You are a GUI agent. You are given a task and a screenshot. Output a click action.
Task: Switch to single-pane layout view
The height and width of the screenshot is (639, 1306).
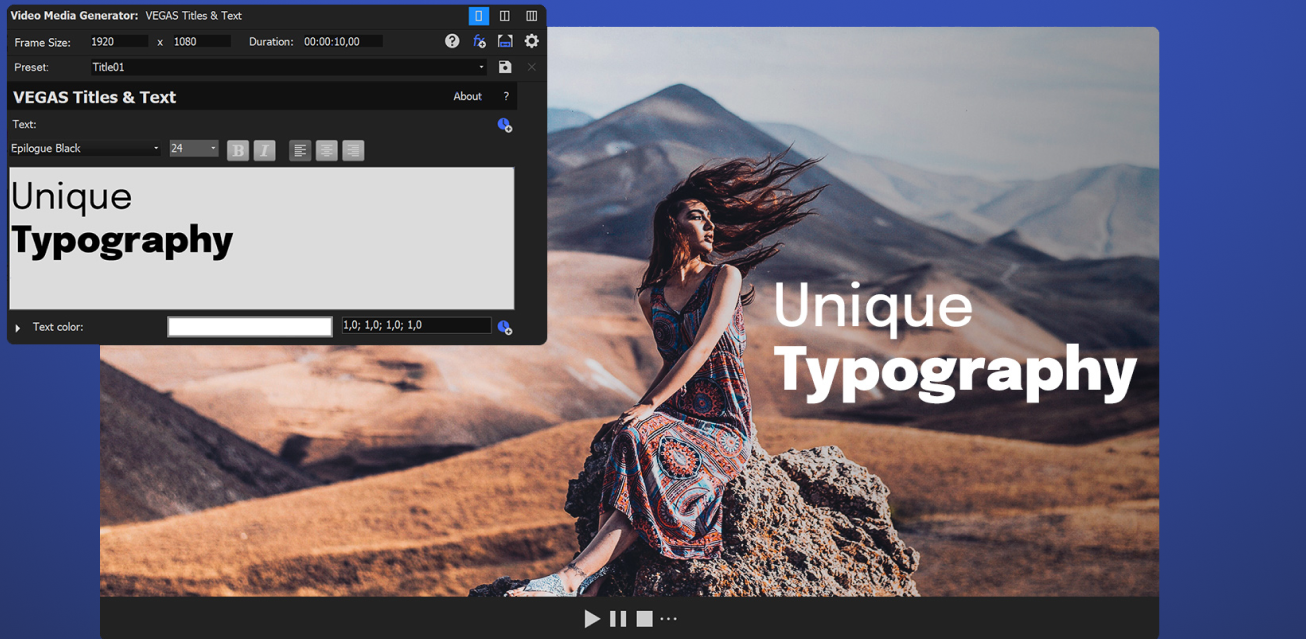tap(478, 16)
